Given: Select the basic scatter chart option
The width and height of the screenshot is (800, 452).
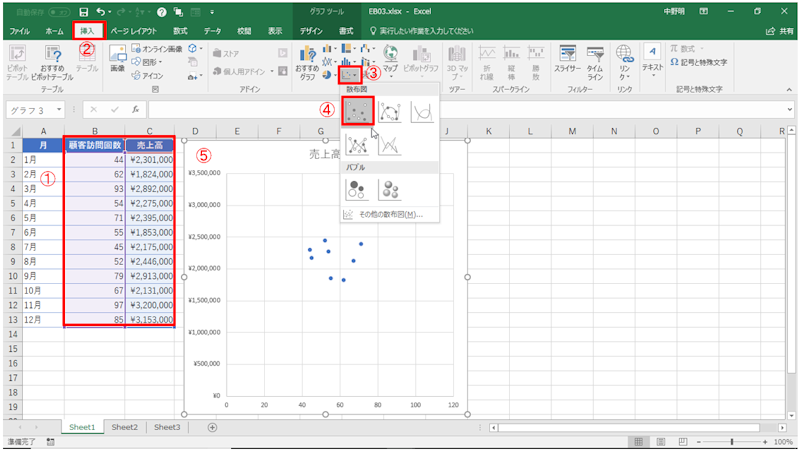Looking at the screenshot, I should [x=359, y=113].
